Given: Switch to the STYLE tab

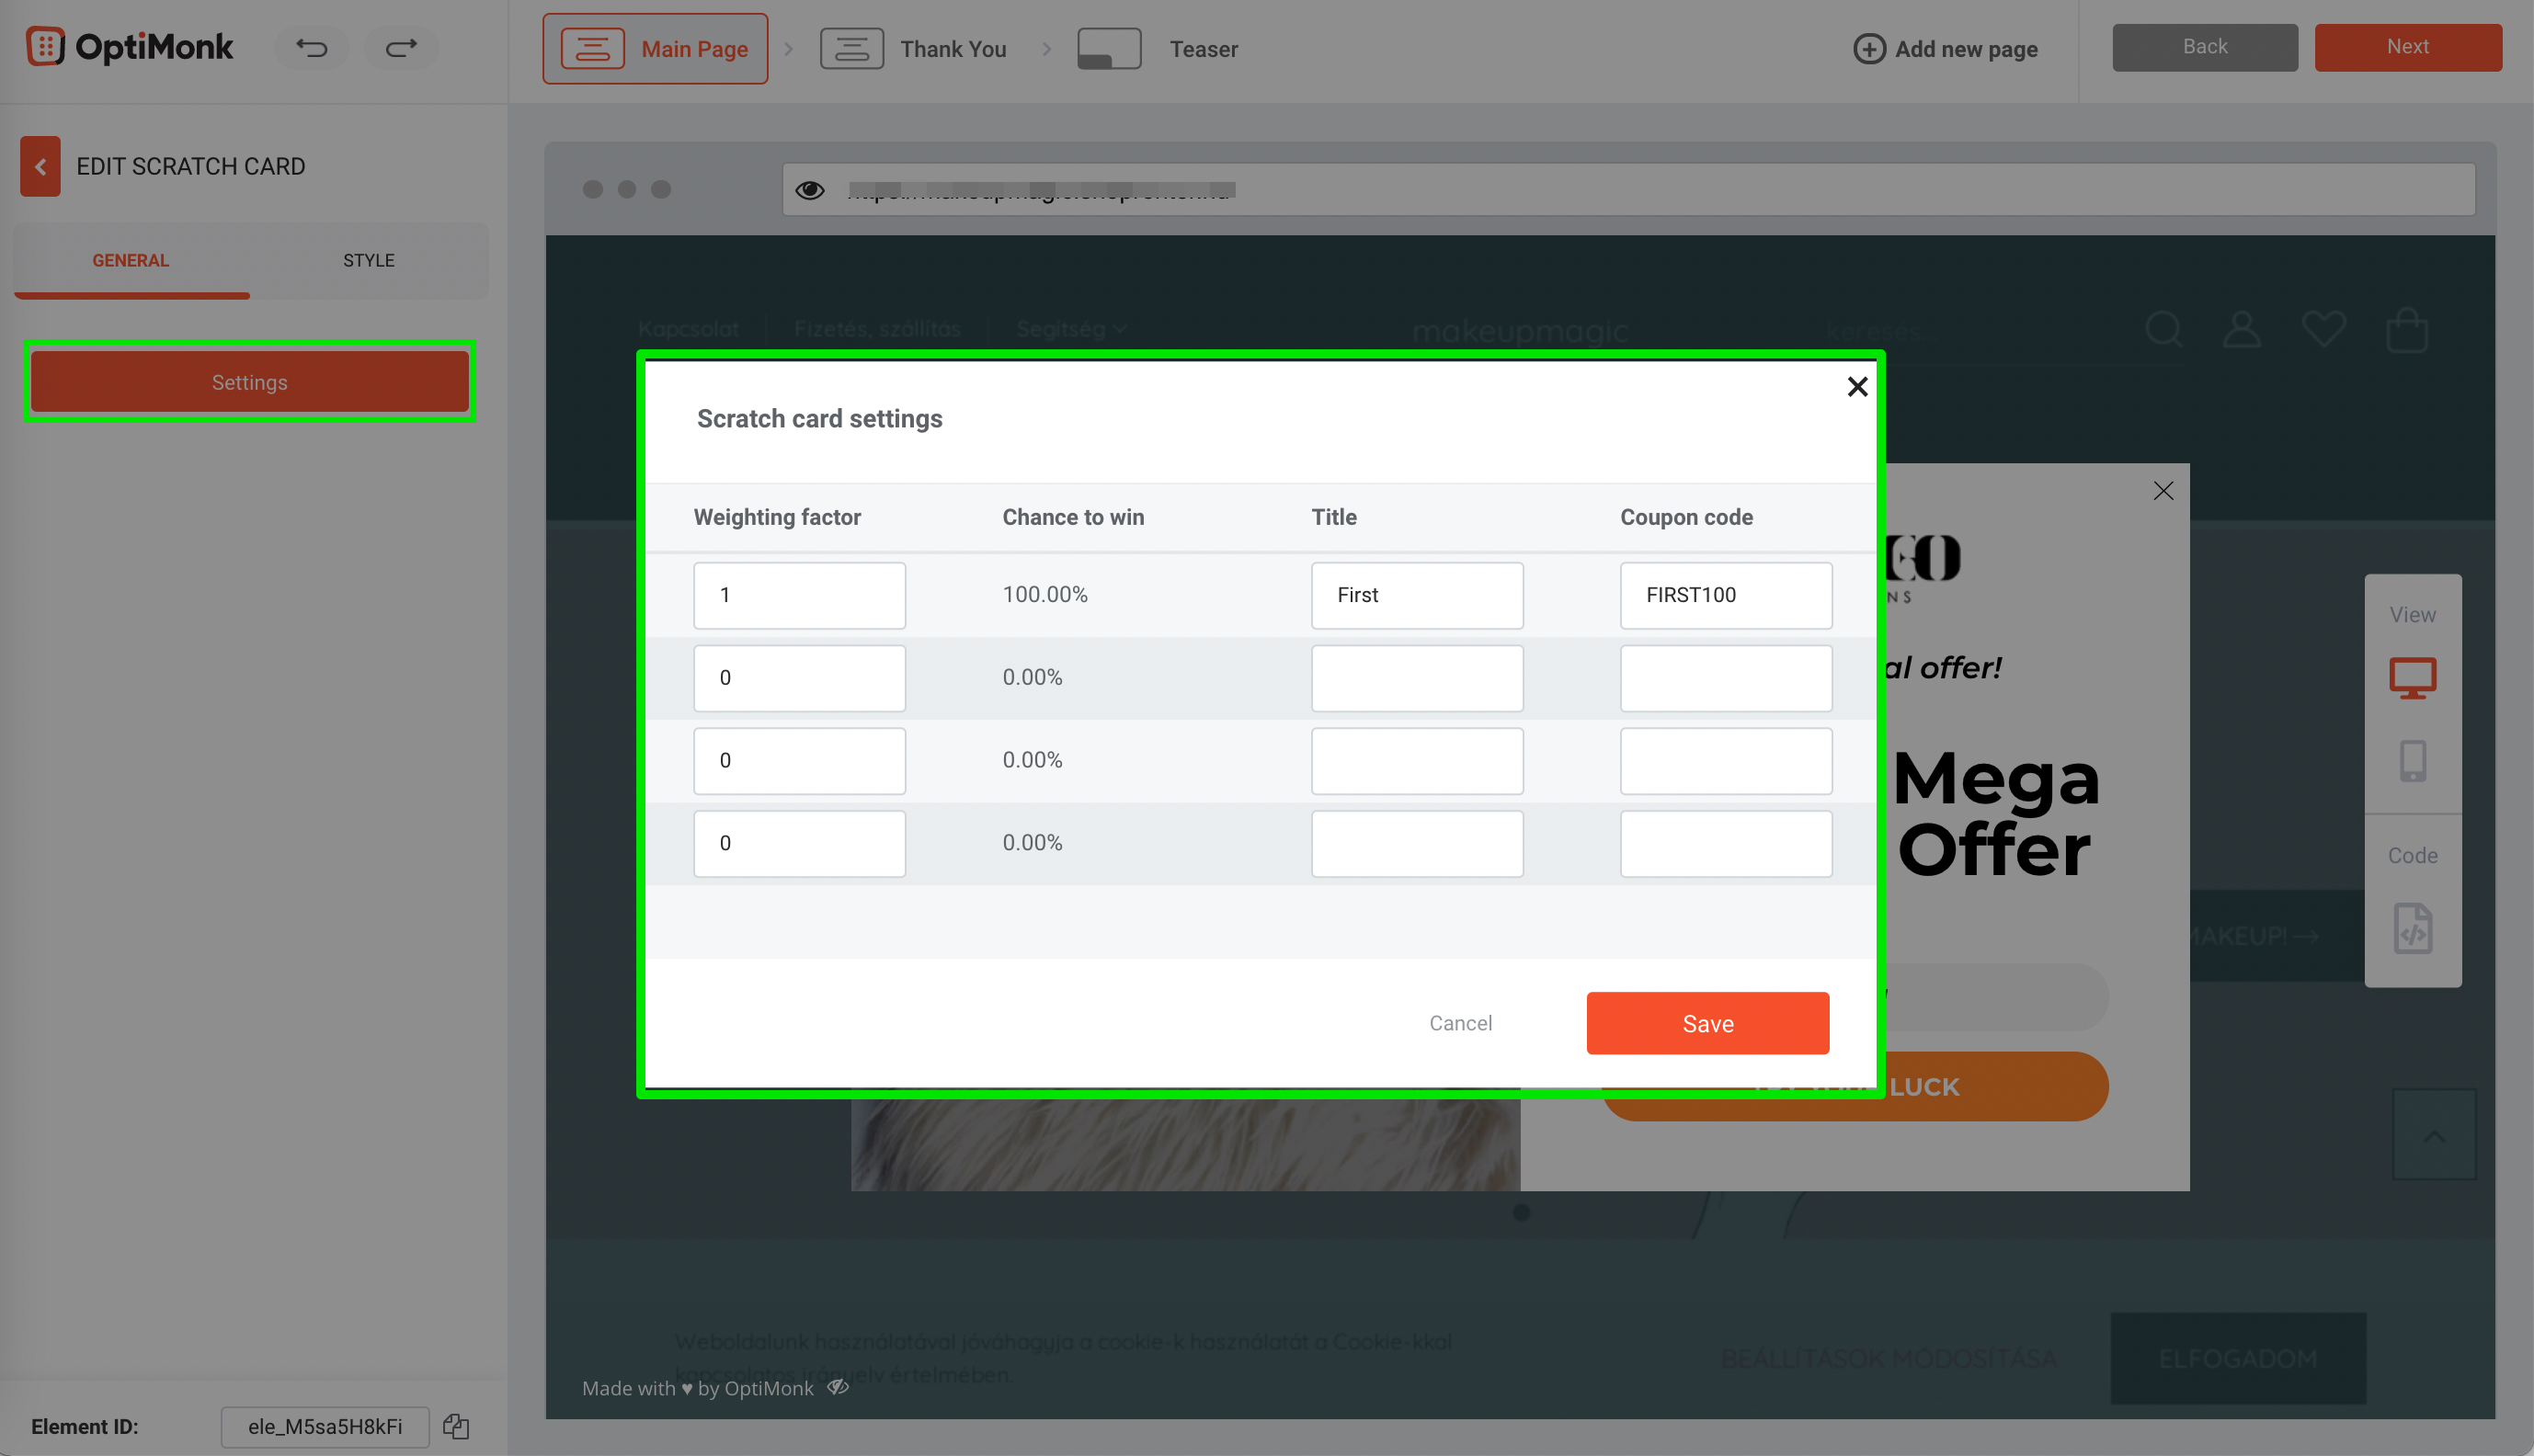Looking at the screenshot, I should click(368, 260).
